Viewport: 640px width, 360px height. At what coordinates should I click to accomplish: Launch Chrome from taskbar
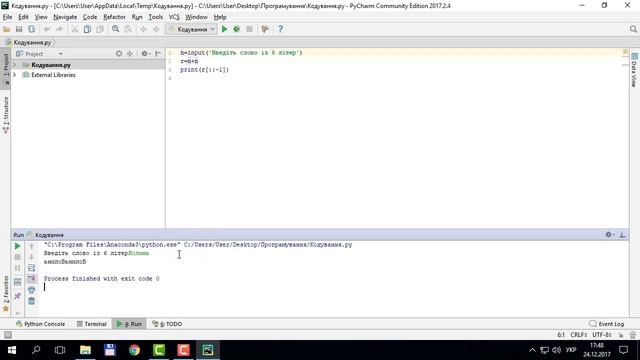(x=134, y=350)
